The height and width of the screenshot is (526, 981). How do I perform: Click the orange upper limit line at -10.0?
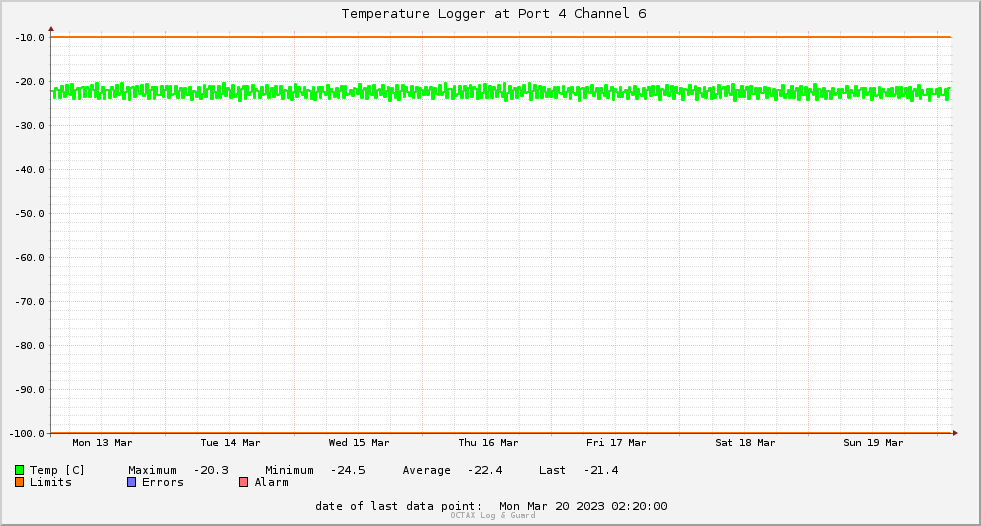coord(501,37)
